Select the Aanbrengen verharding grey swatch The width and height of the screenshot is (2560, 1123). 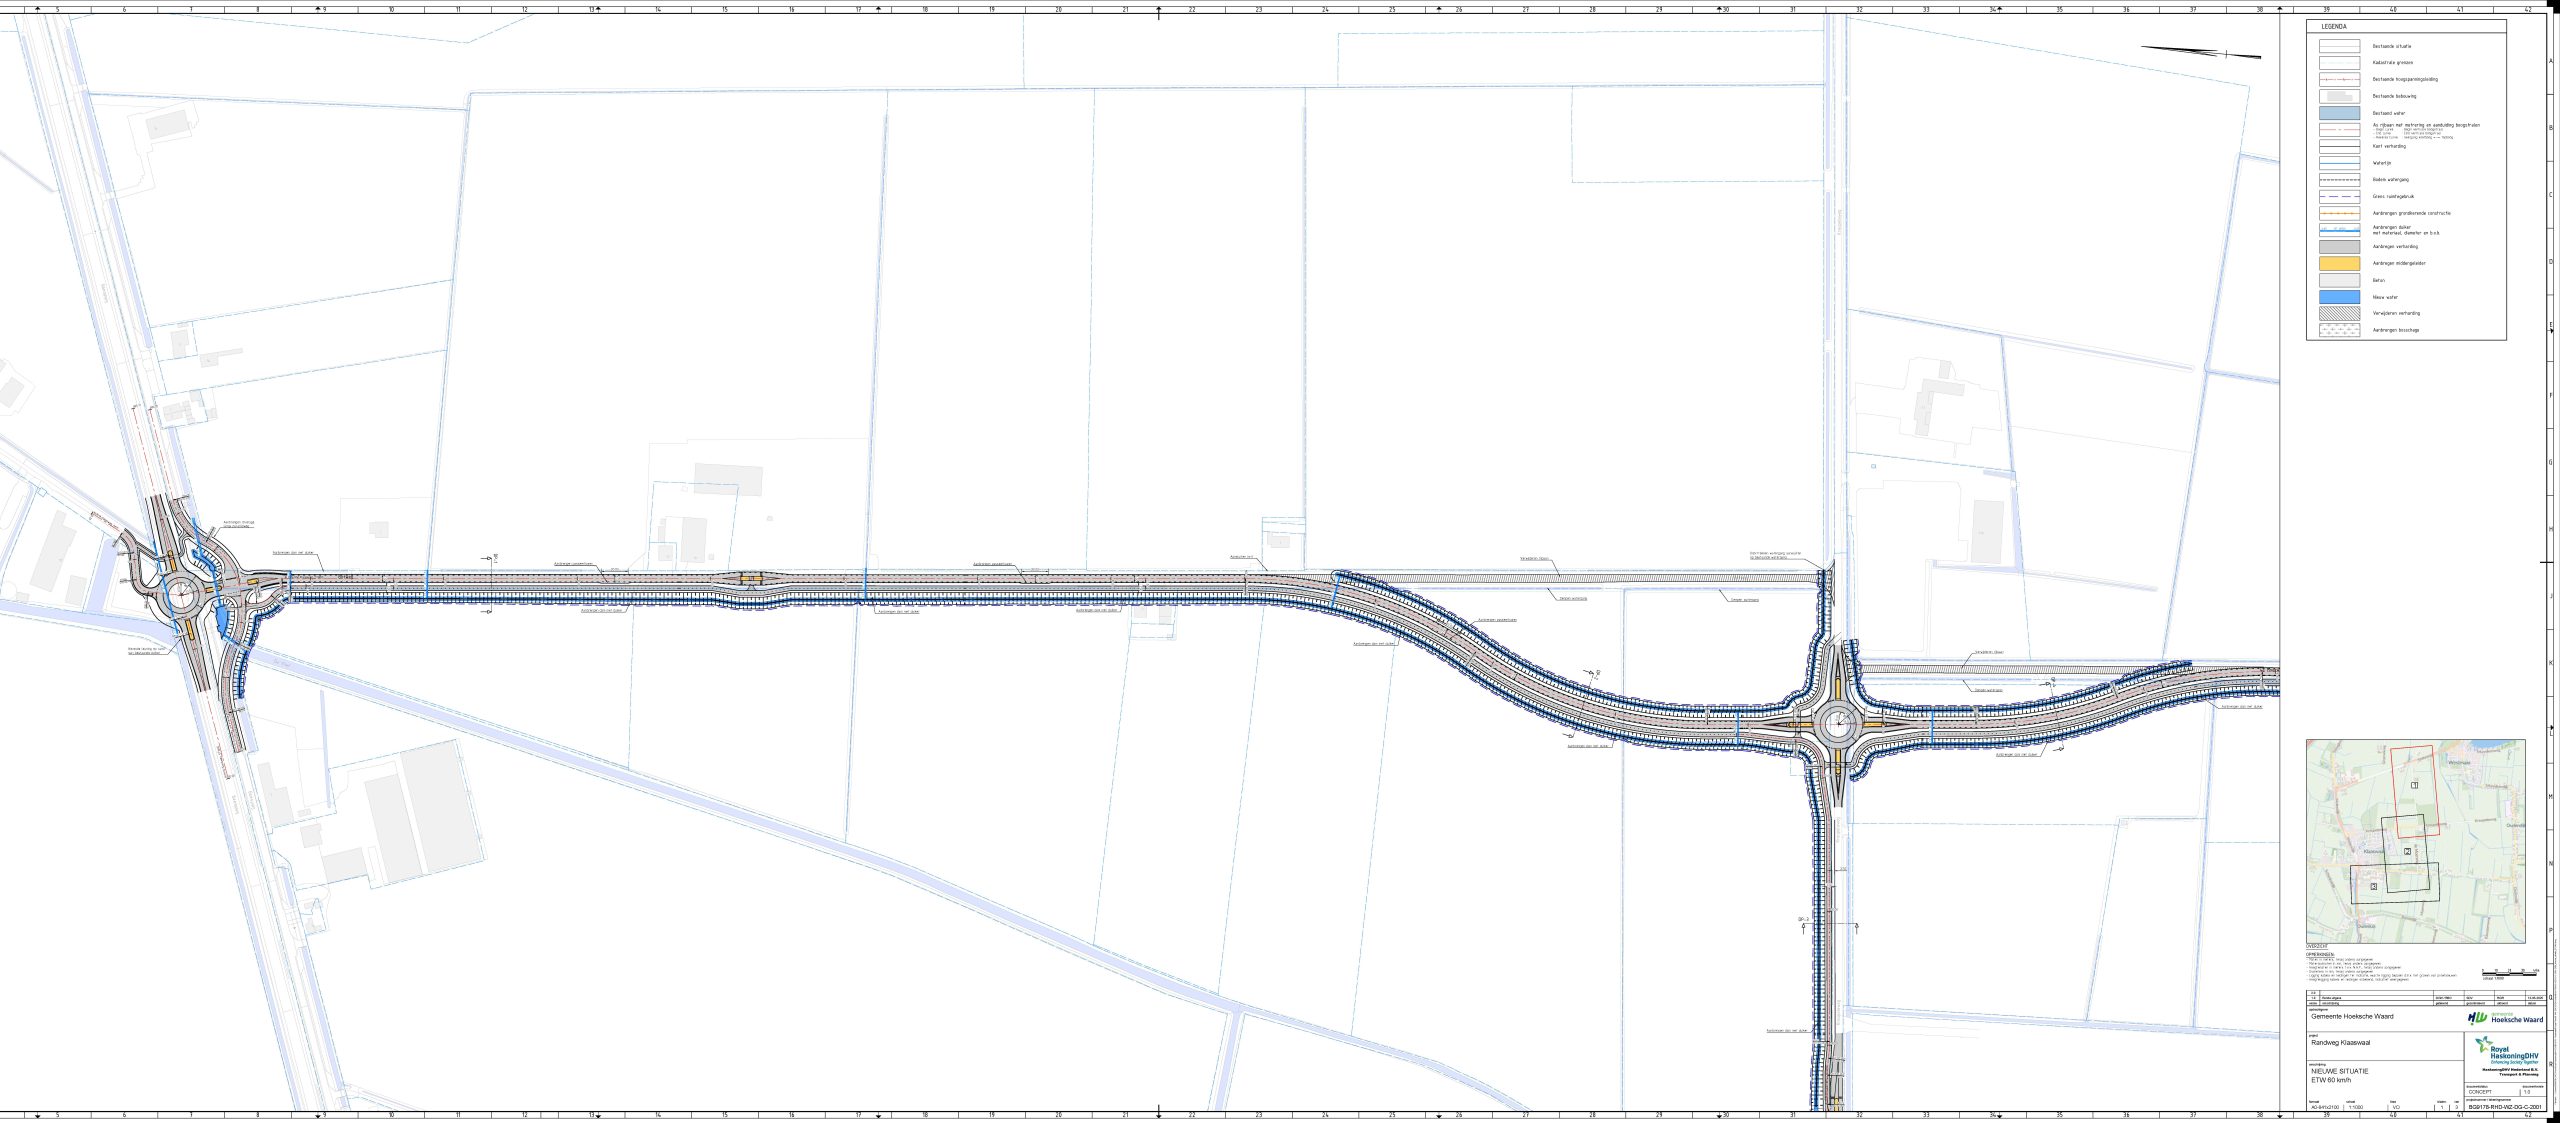click(x=2339, y=247)
